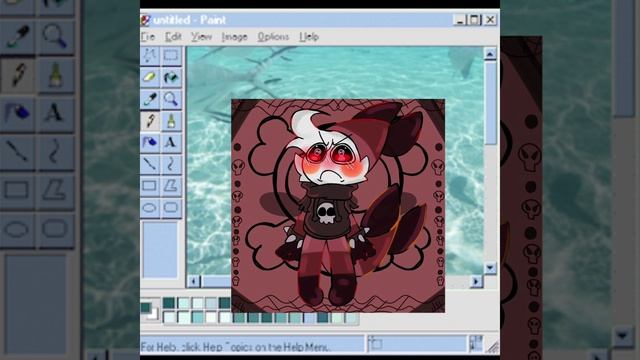Open the Options menu
Image resolution: width=640 pixels, height=360 pixels.
pyautogui.click(x=273, y=37)
